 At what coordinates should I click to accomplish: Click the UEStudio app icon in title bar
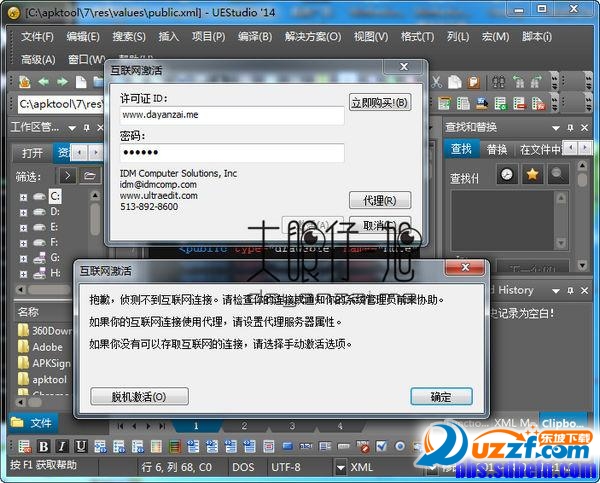pos(13,13)
